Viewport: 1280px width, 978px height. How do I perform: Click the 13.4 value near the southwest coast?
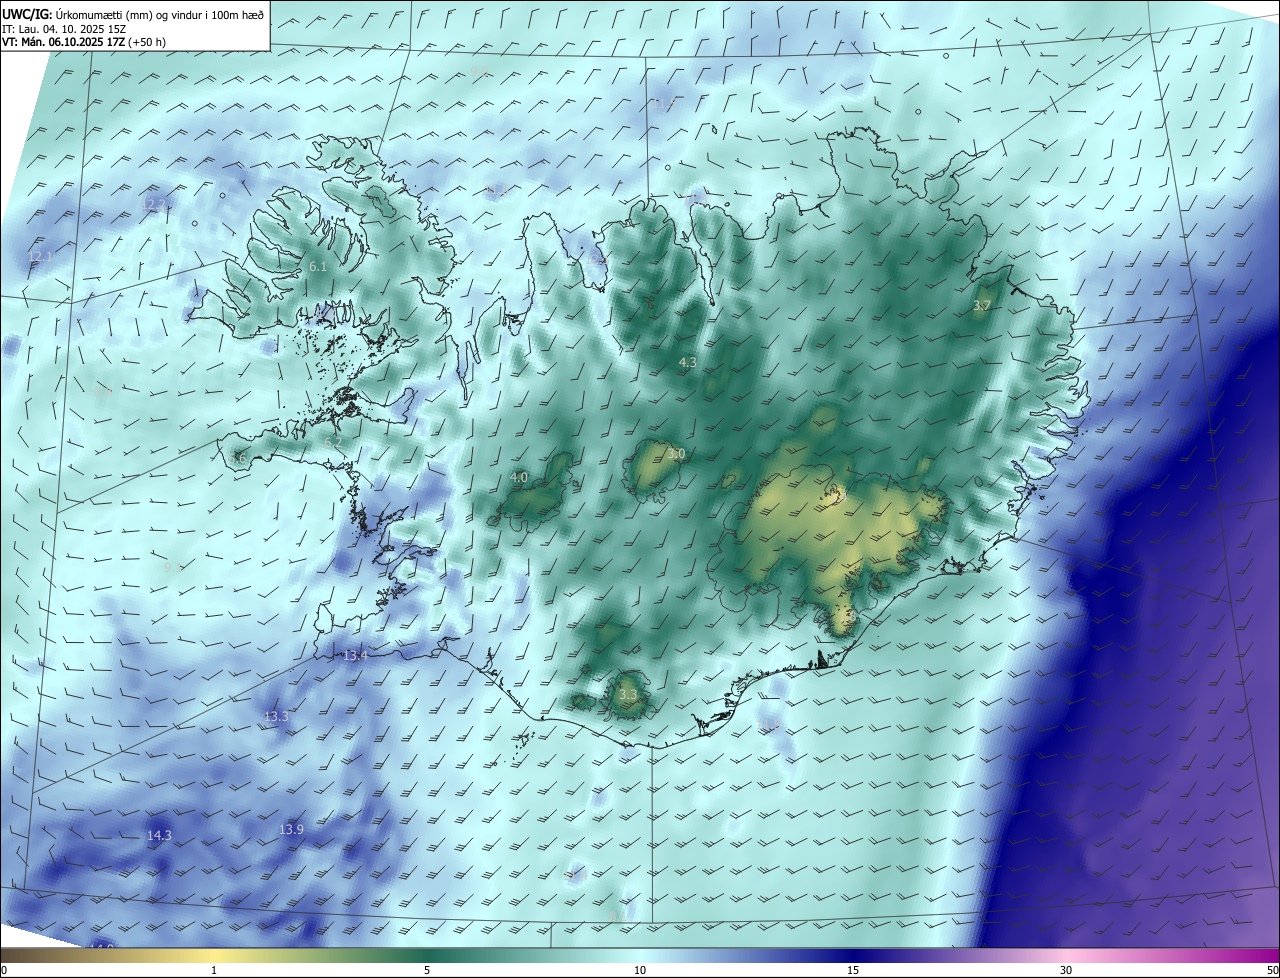click(x=355, y=655)
